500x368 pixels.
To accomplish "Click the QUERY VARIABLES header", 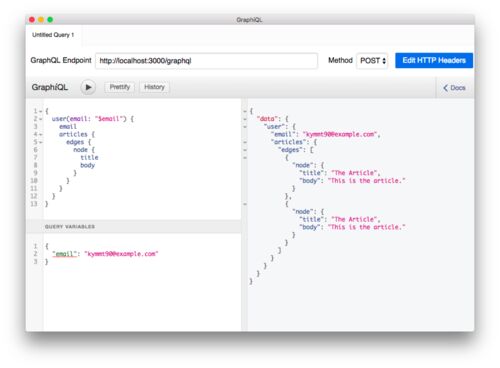I will [133, 227].
